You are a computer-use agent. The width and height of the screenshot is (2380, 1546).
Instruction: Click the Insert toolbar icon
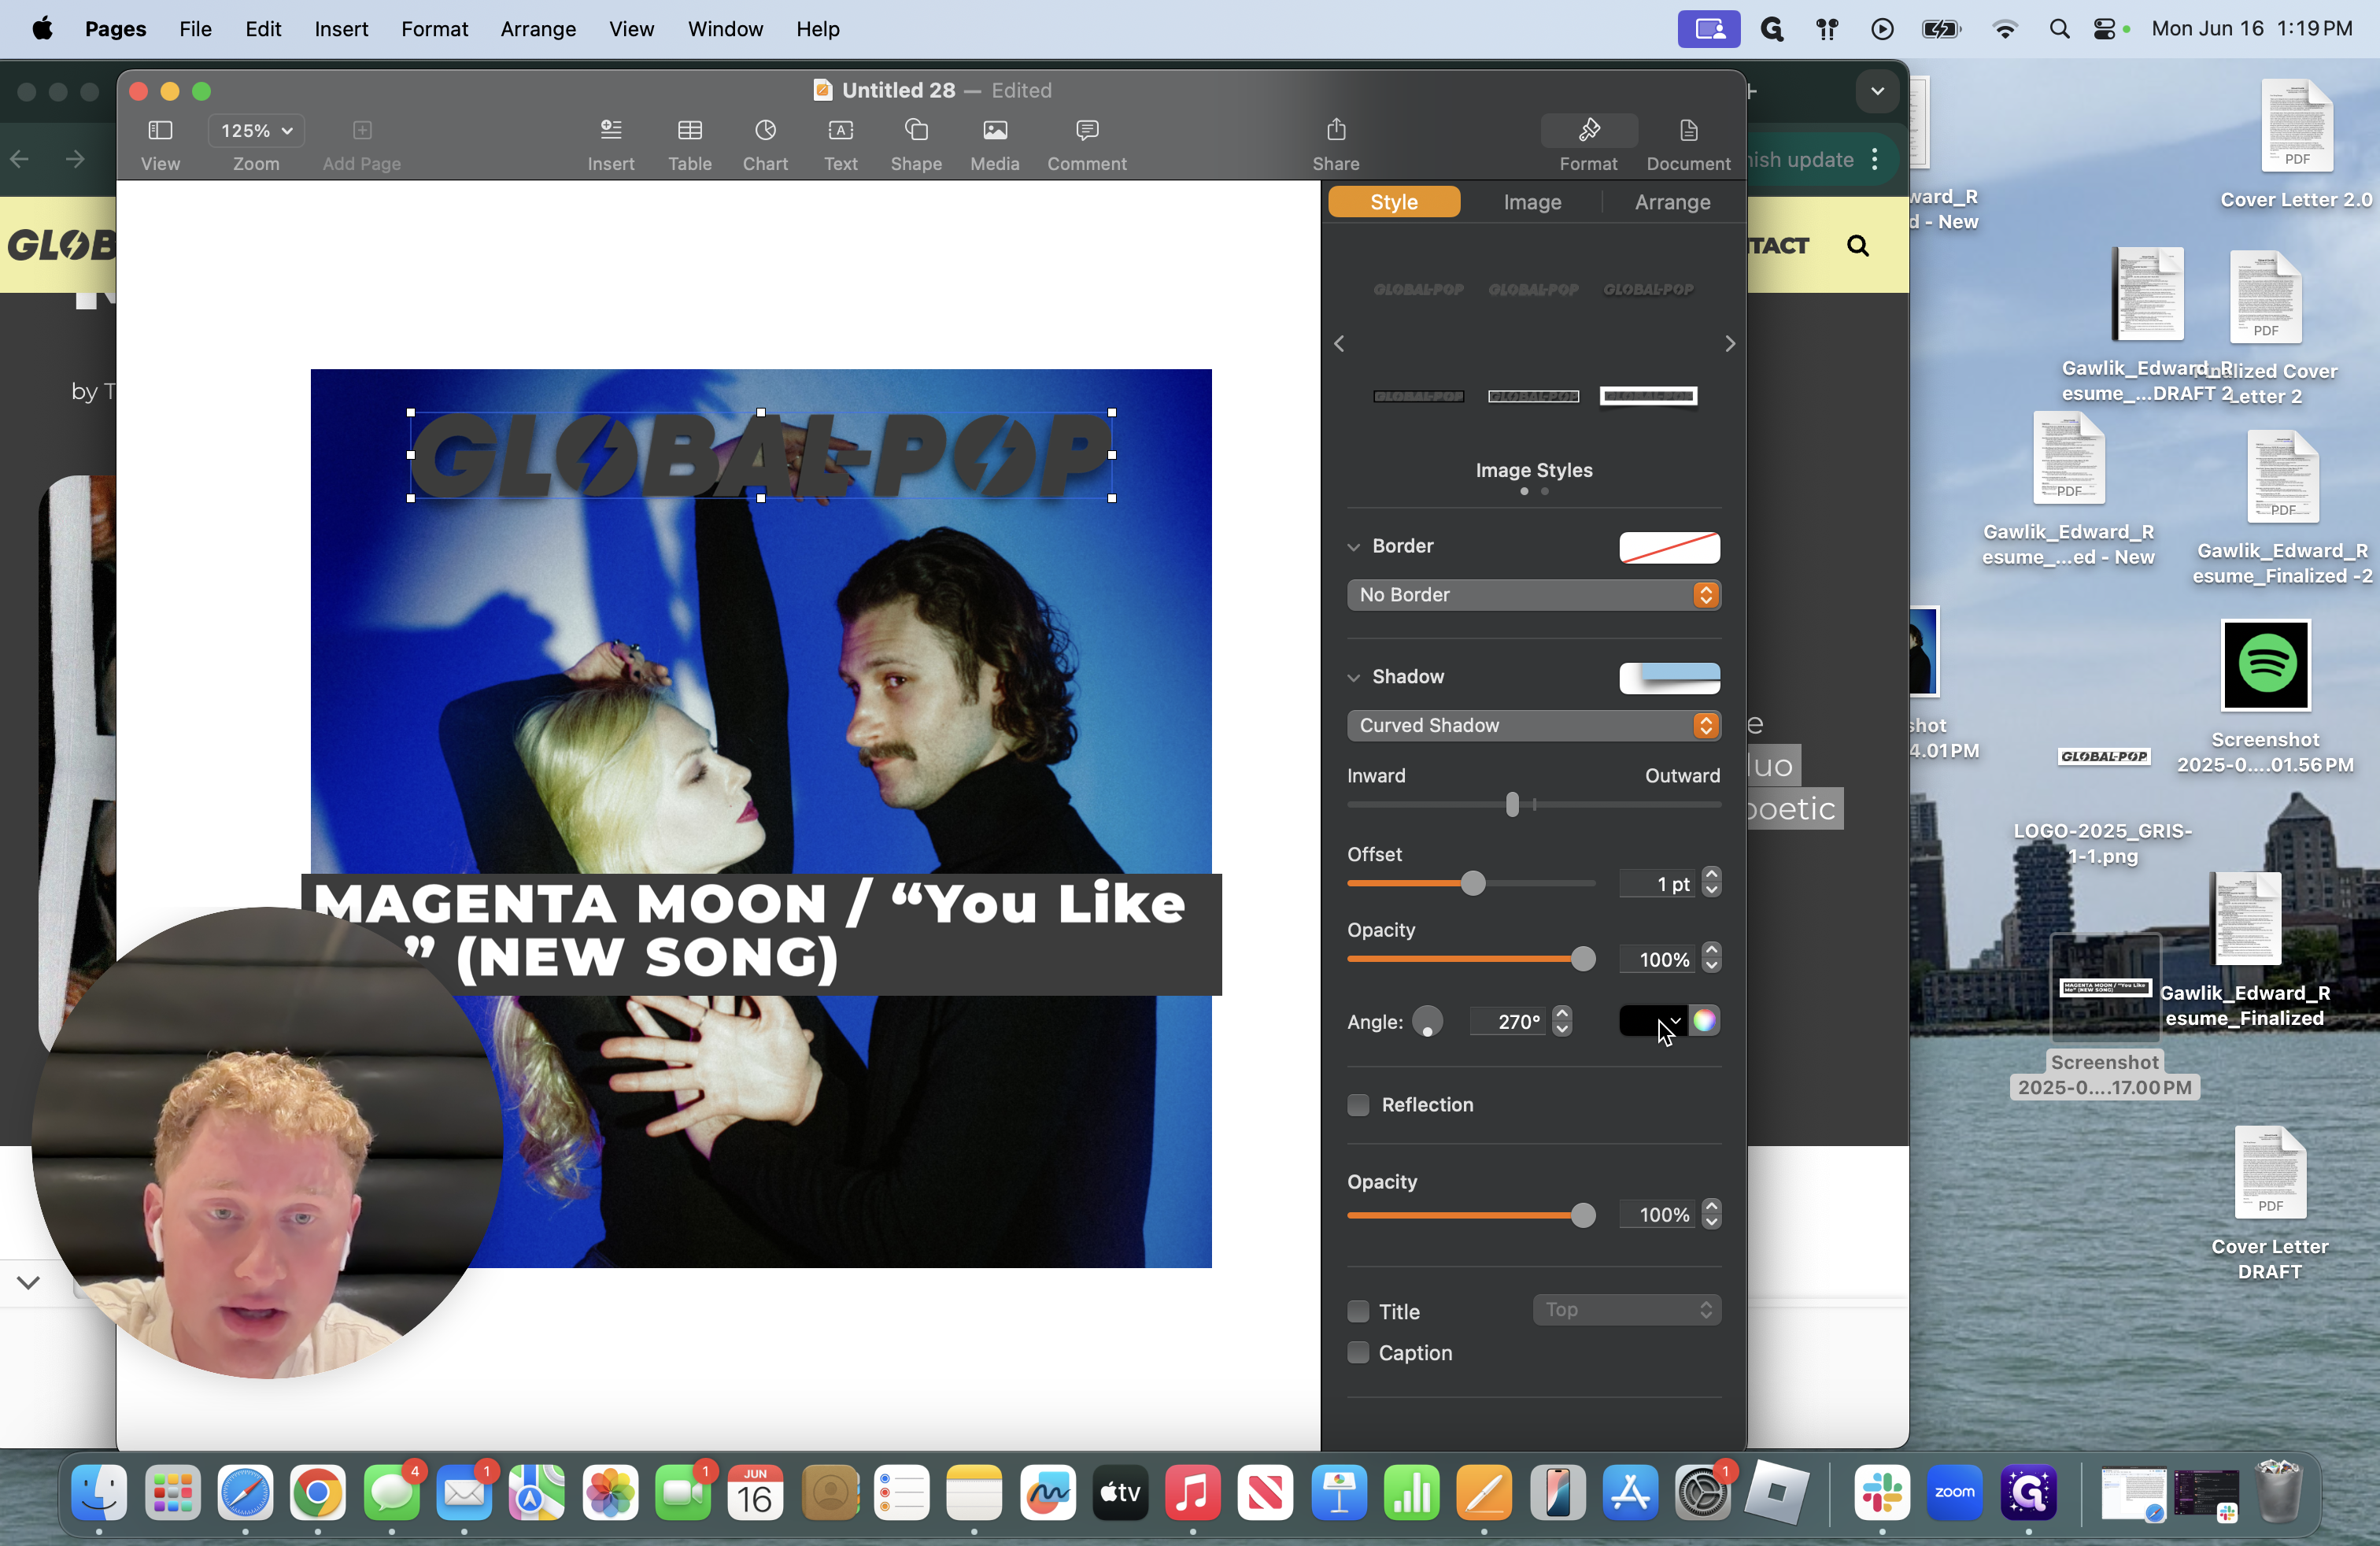pos(610,130)
